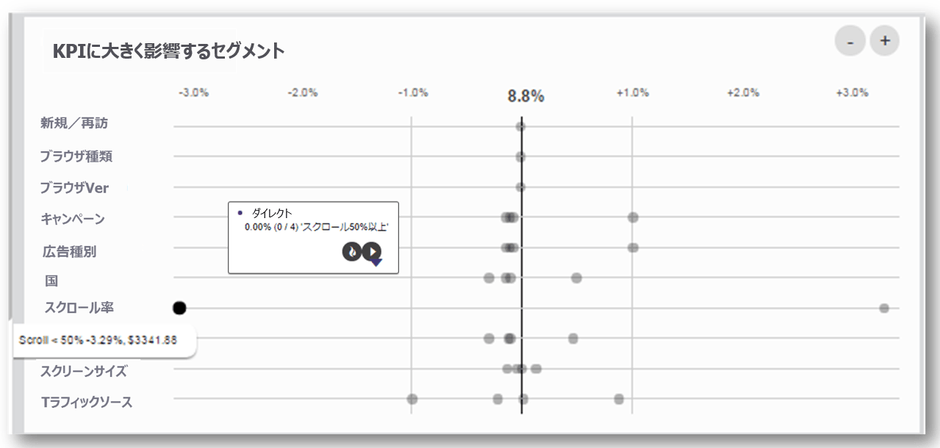Click the 8.8% baseline value label
Screen dimensions: 940x448
tap(525, 96)
